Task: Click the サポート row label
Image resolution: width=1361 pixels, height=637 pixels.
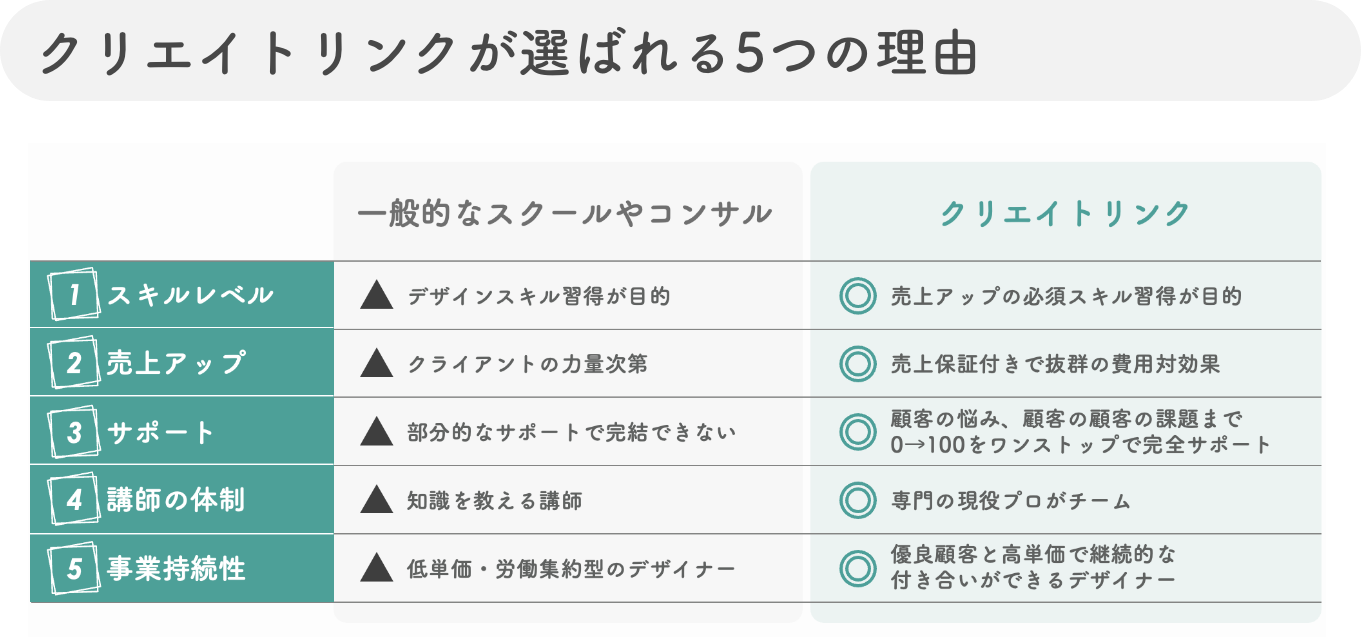Action: coord(161,432)
